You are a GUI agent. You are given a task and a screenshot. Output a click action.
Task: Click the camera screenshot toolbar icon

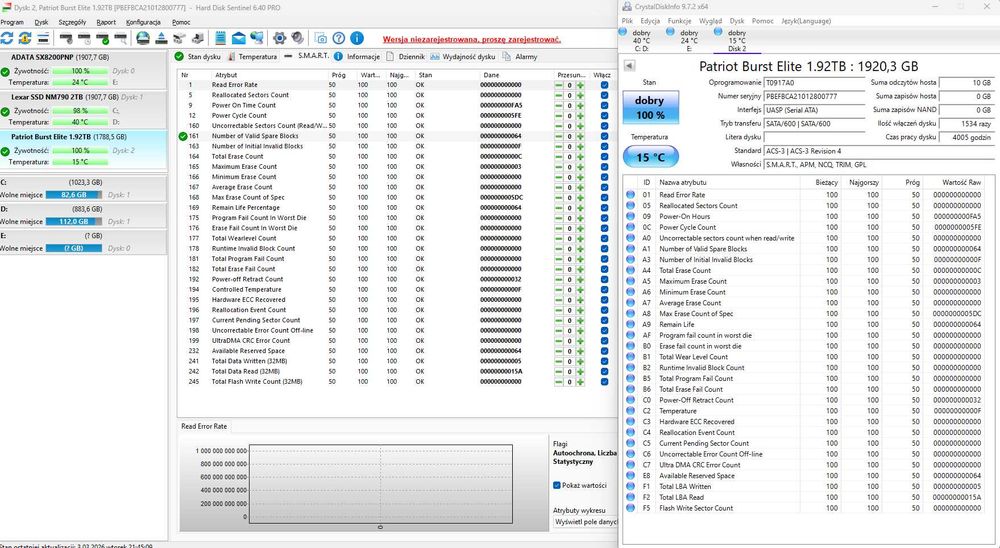[x=321, y=38]
